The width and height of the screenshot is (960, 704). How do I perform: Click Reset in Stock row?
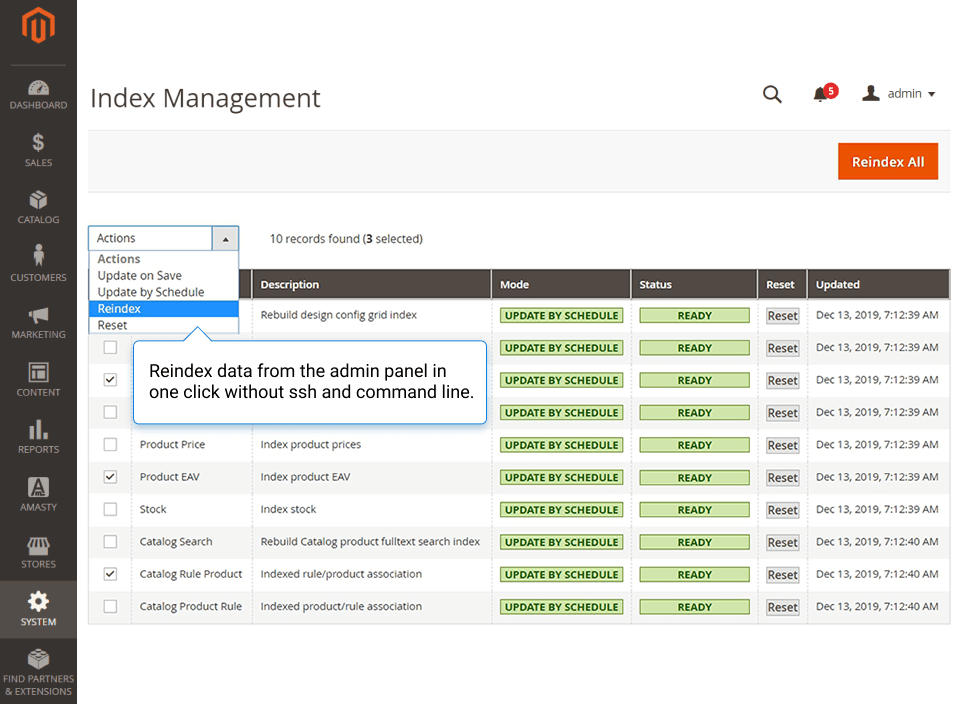782,511
